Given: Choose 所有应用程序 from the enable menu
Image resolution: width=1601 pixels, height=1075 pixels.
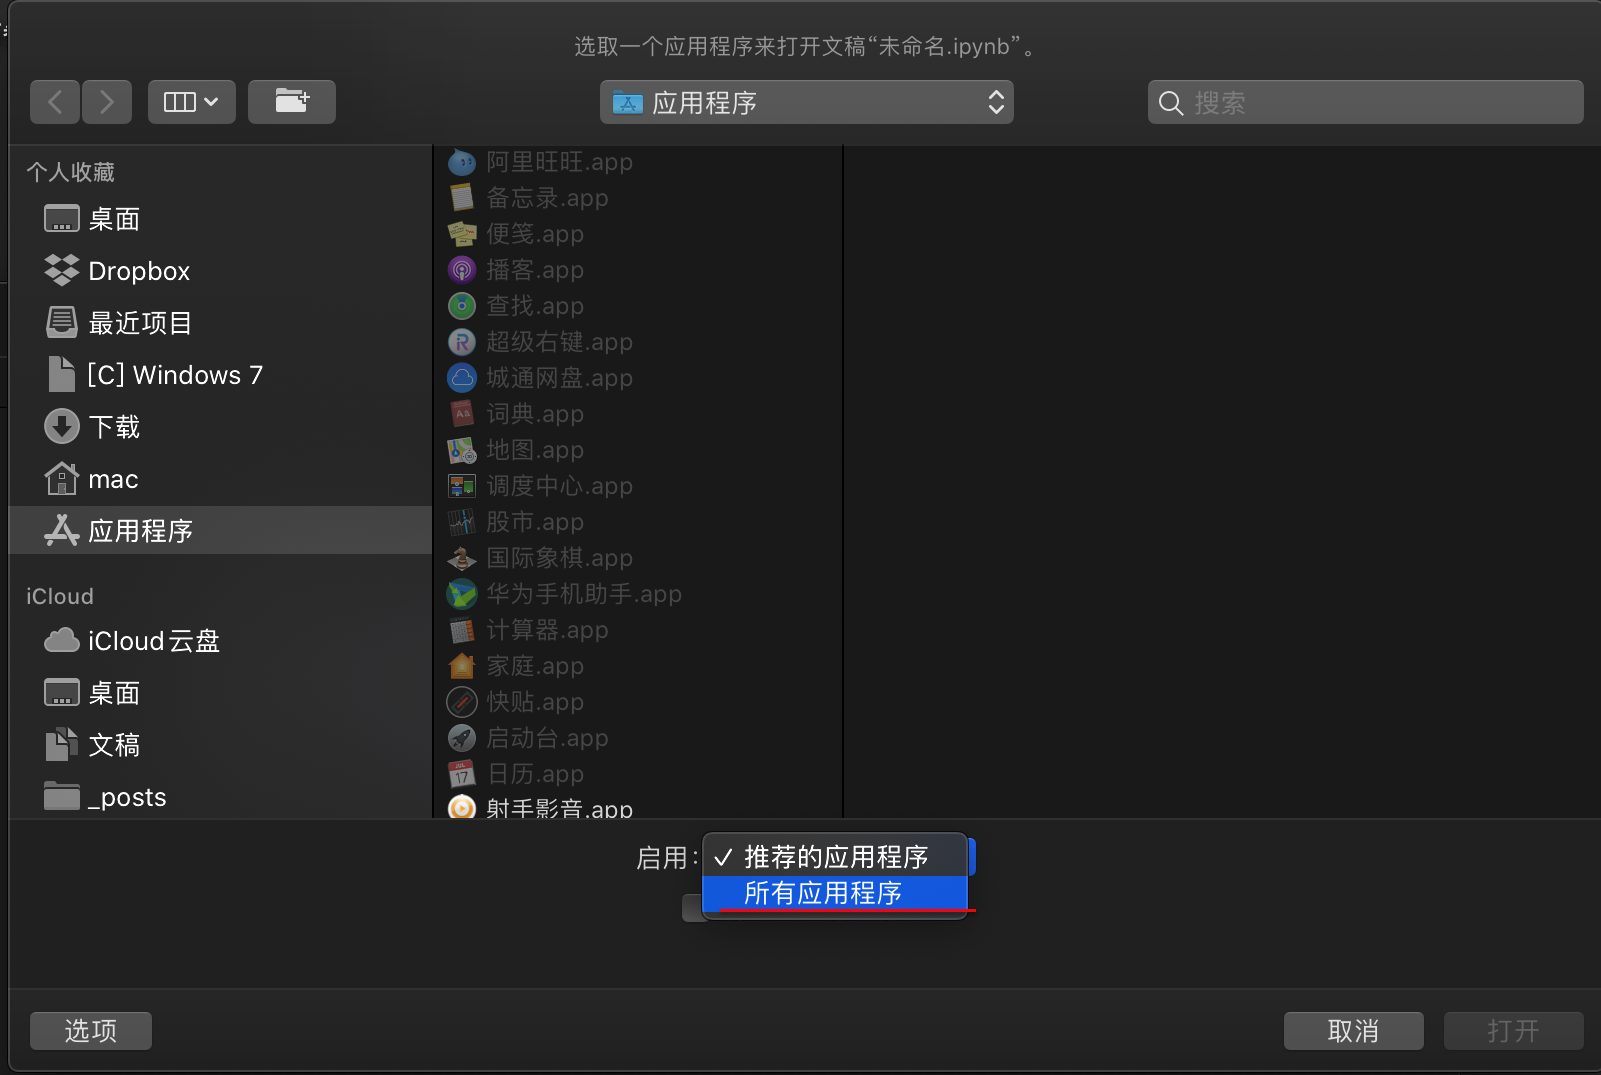Looking at the screenshot, I should (823, 893).
